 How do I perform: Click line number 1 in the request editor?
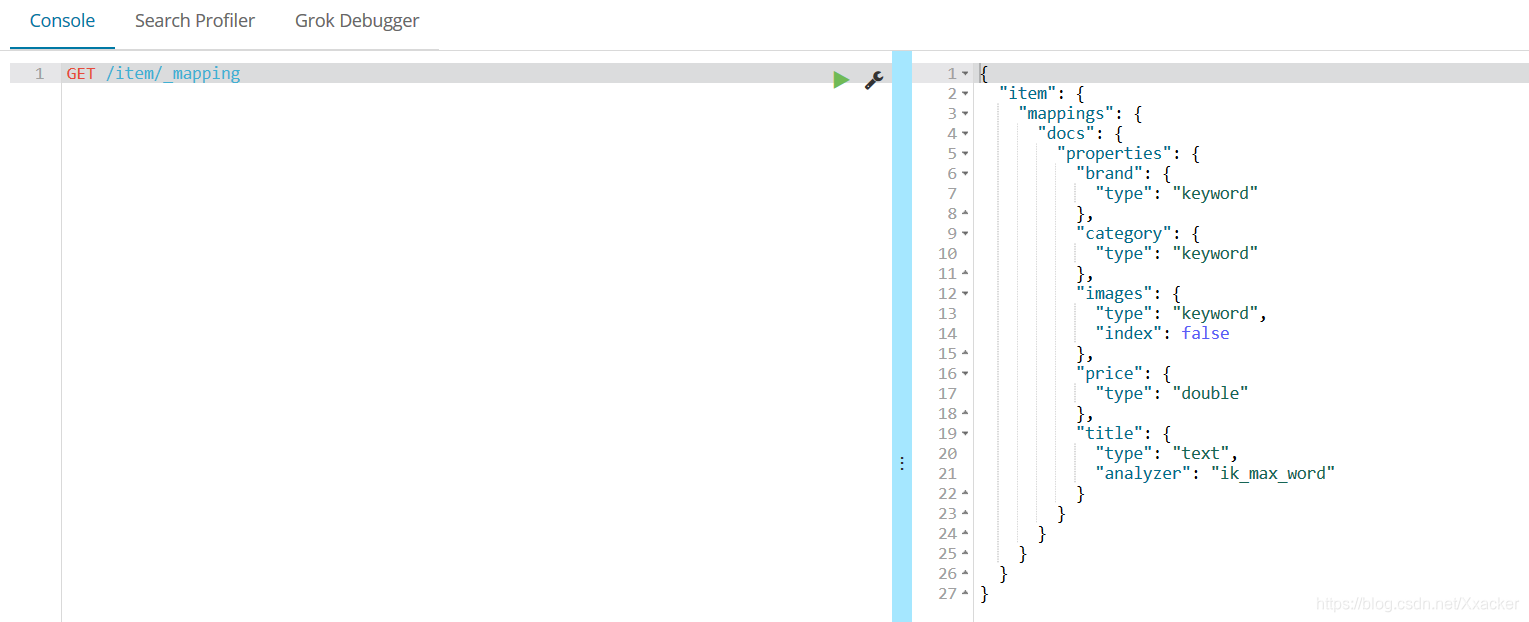tap(39, 73)
